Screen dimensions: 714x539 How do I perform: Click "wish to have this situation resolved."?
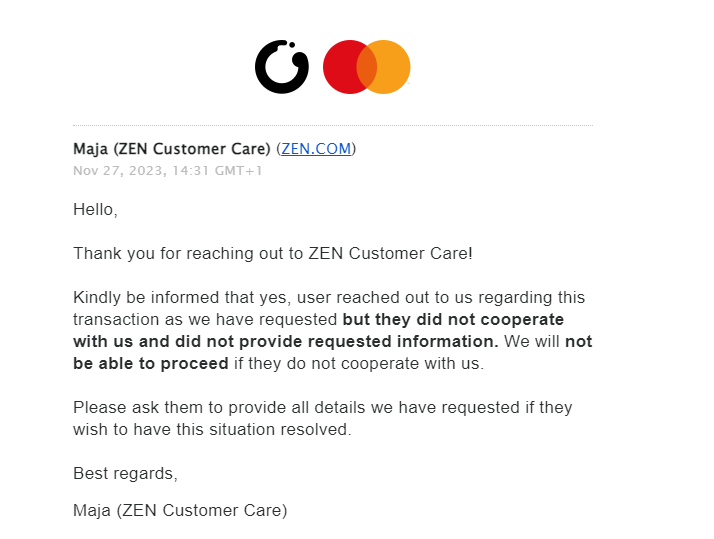point(211,430)
